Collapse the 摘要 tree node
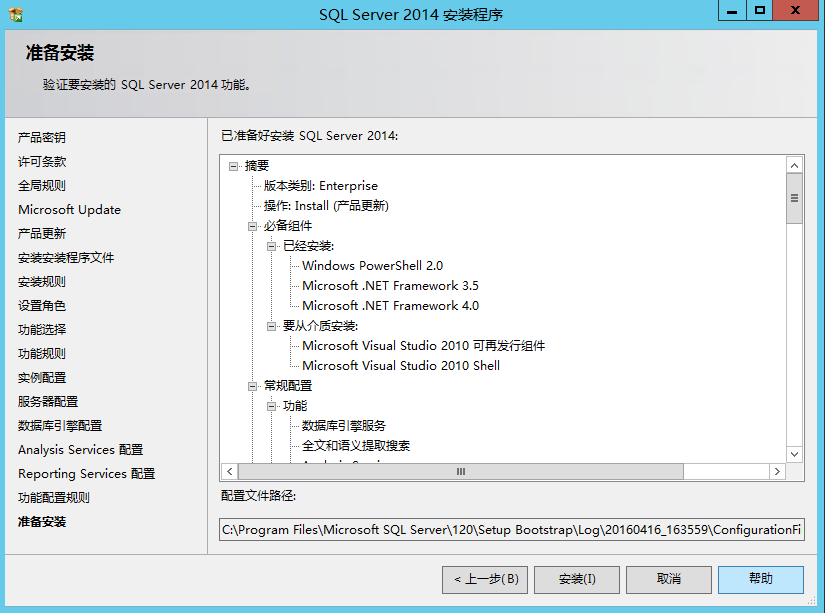Image resolution: width=825 pixels, height=613 pixels. 233,166
